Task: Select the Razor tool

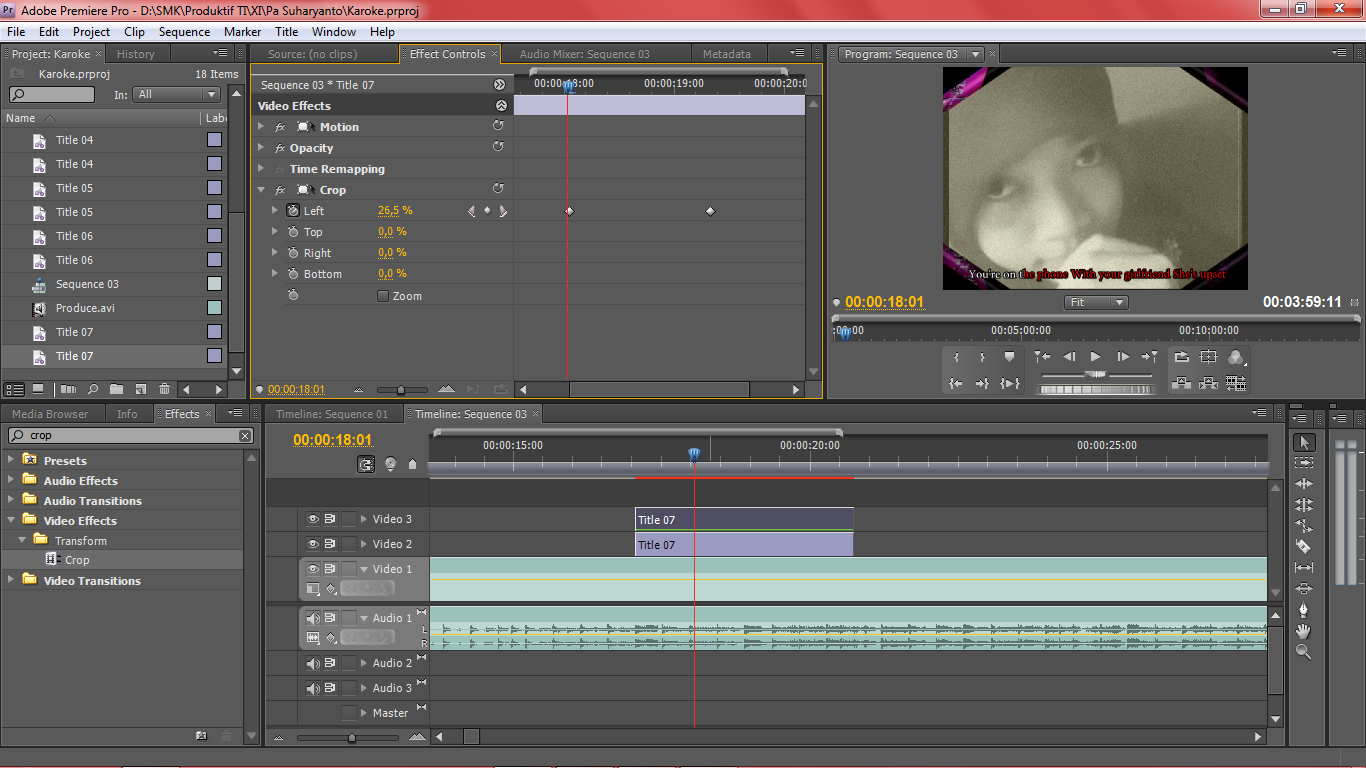Action: (1304, 547)
